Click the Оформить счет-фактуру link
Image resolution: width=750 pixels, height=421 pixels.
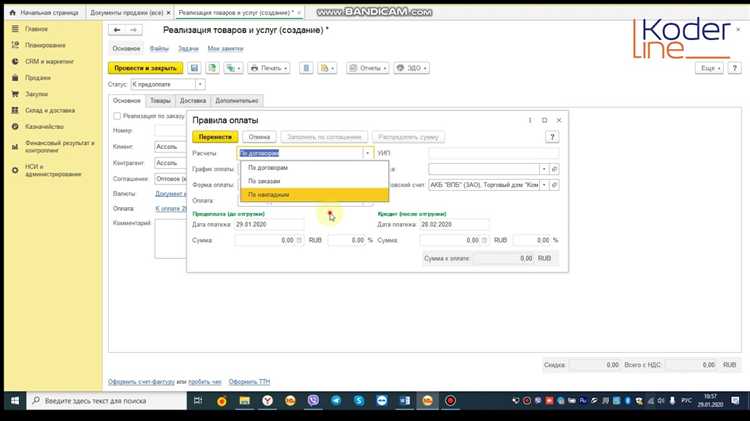tap(141, 381)
